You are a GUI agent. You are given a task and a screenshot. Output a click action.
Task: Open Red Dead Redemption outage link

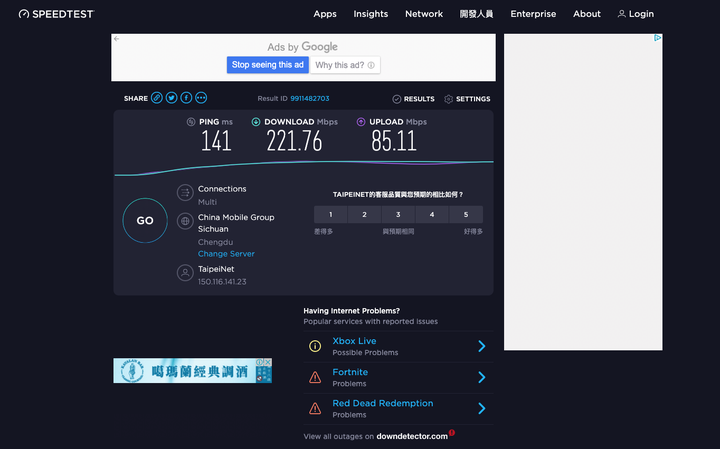pyautogui.click(x=382, y=403)
